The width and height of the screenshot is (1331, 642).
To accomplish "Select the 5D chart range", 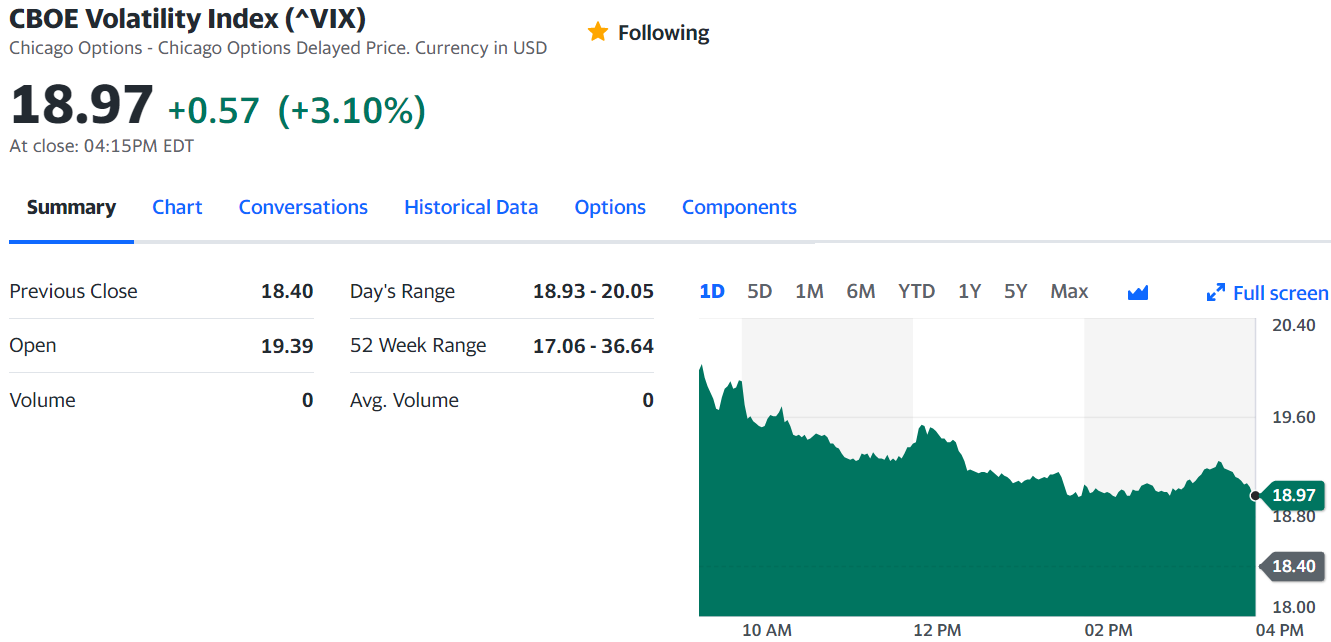I will click(x=760, y=291).
